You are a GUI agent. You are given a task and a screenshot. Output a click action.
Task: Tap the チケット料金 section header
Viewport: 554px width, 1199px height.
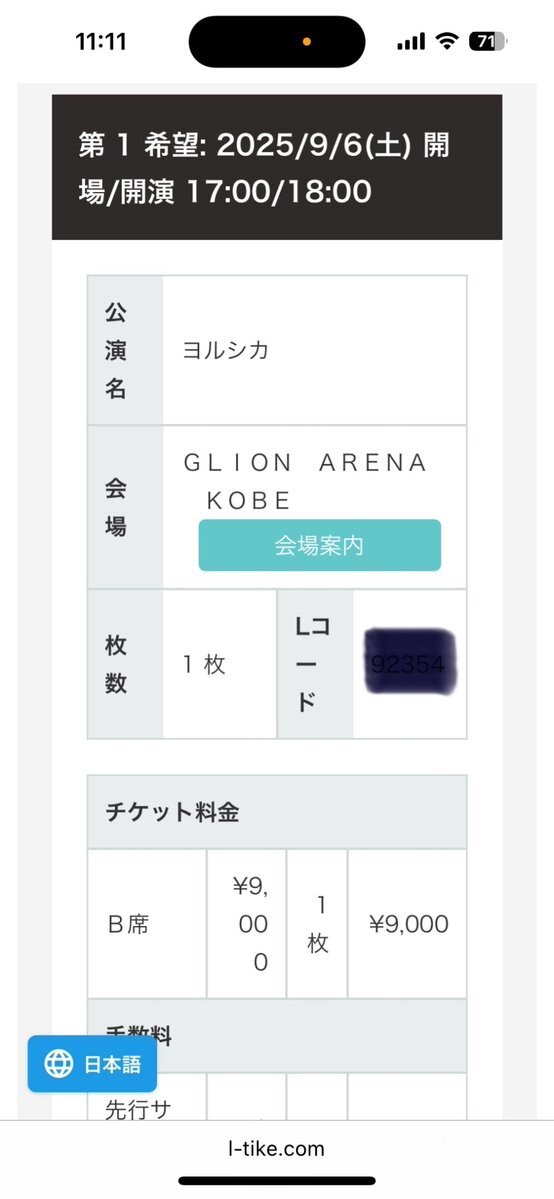coord(277,812)
